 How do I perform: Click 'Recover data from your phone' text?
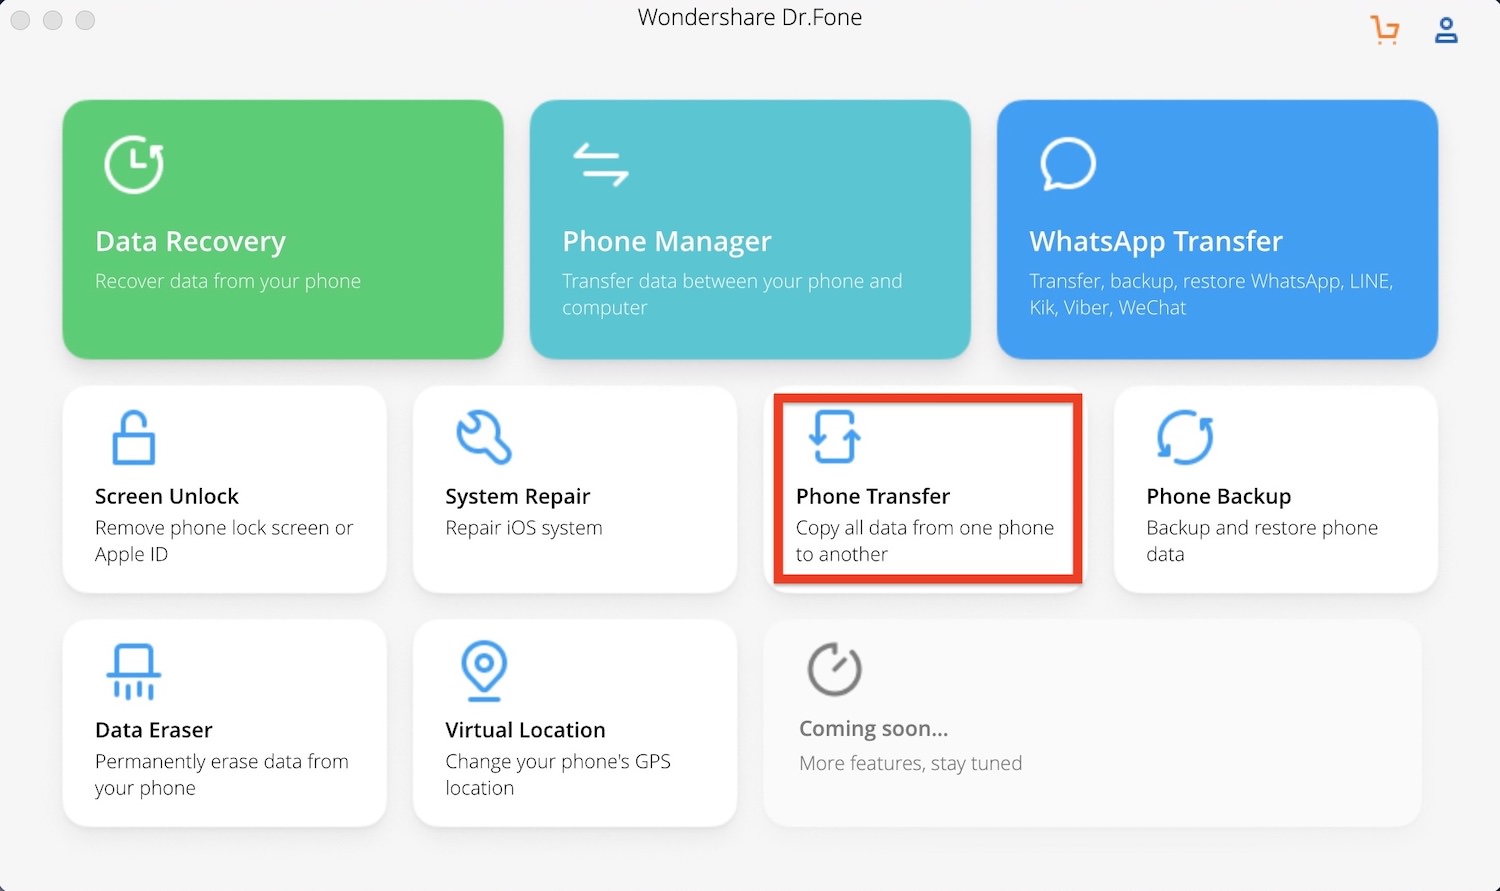(228, 281)
